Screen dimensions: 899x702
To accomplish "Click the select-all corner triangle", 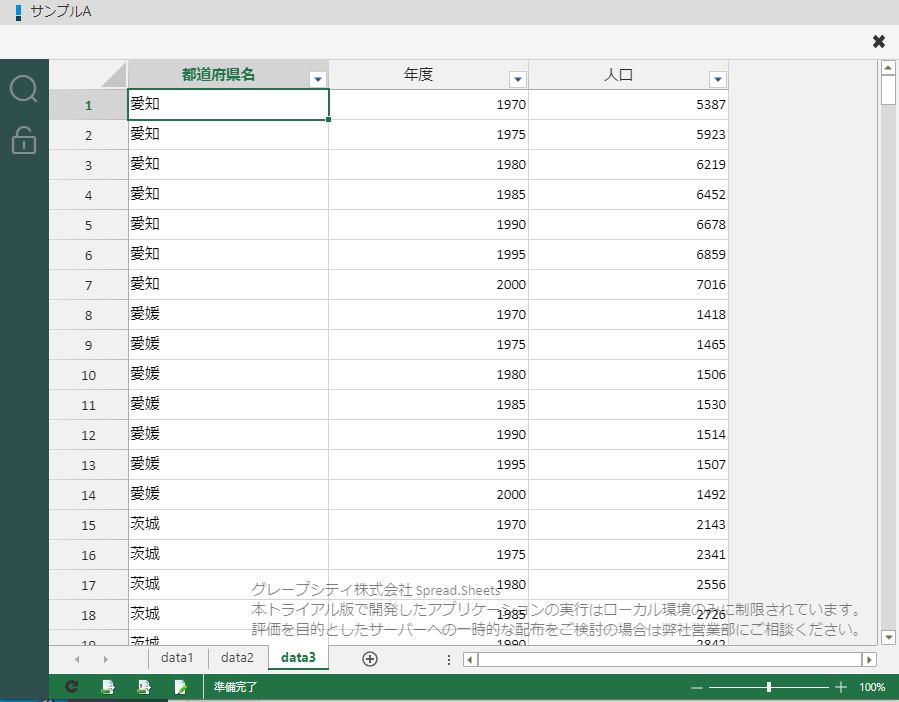I will click(x=112, y=75).
